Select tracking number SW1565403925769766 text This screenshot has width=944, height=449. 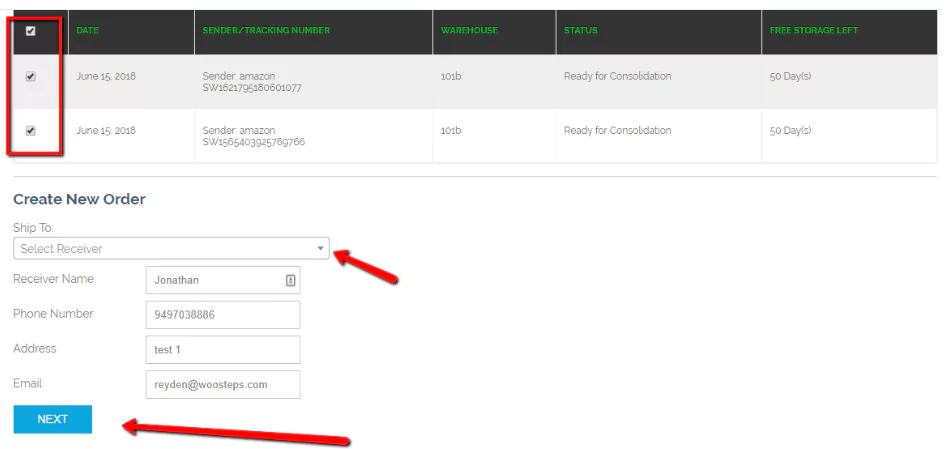pyautogui.click(x=254, y=142)
